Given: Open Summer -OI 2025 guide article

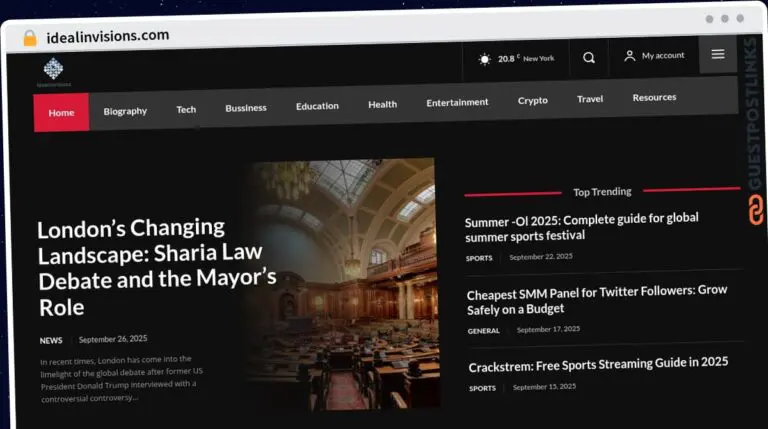Looking at the screenshot, I should 581,227.
